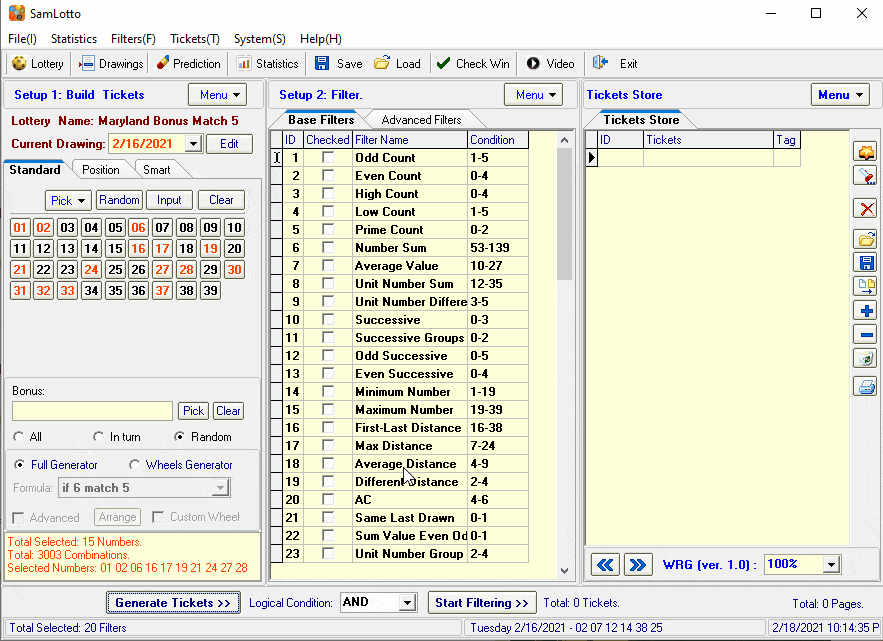Click the Random number button

coord(119,200)
